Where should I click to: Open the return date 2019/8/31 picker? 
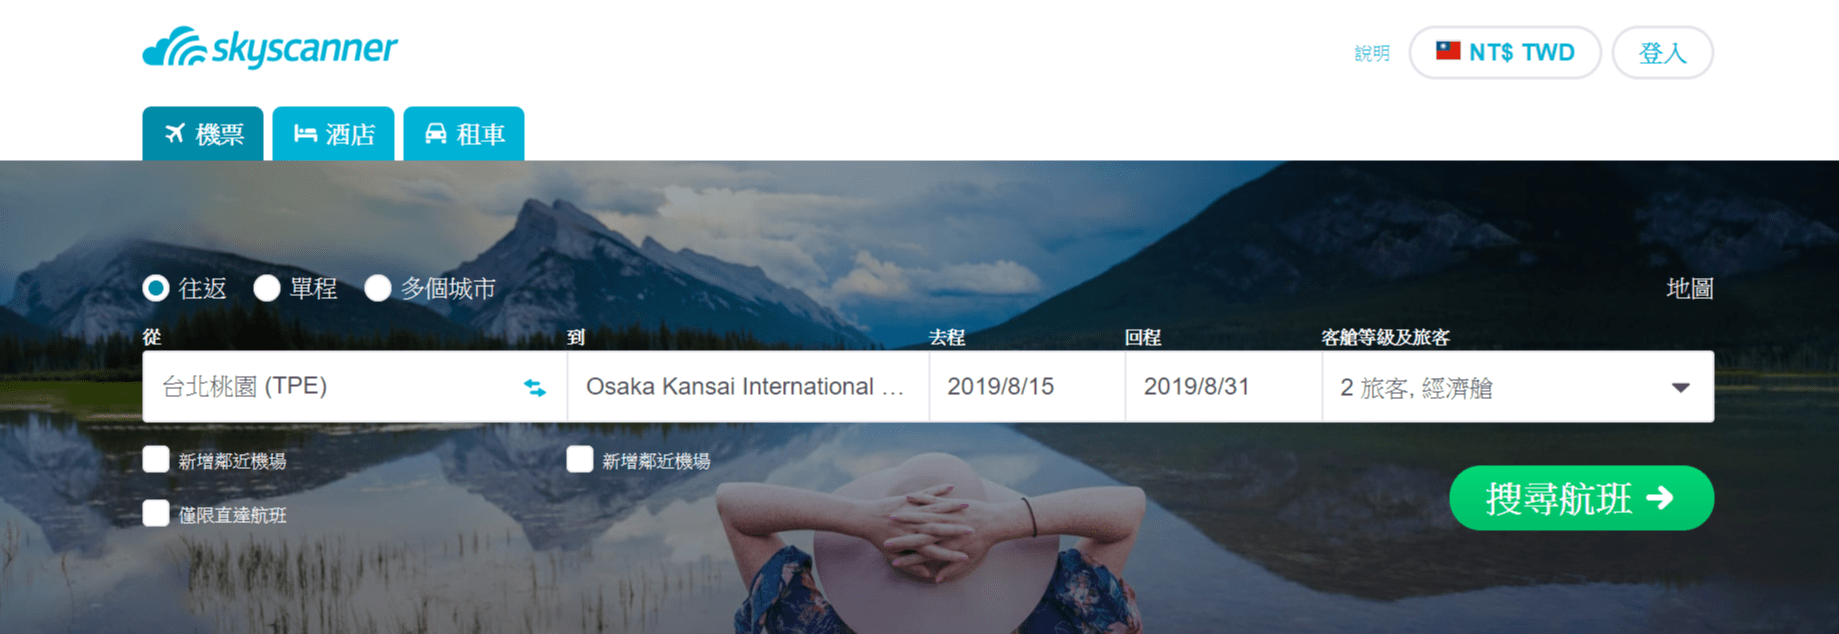pyautogui.click(x=1223, y=386)
